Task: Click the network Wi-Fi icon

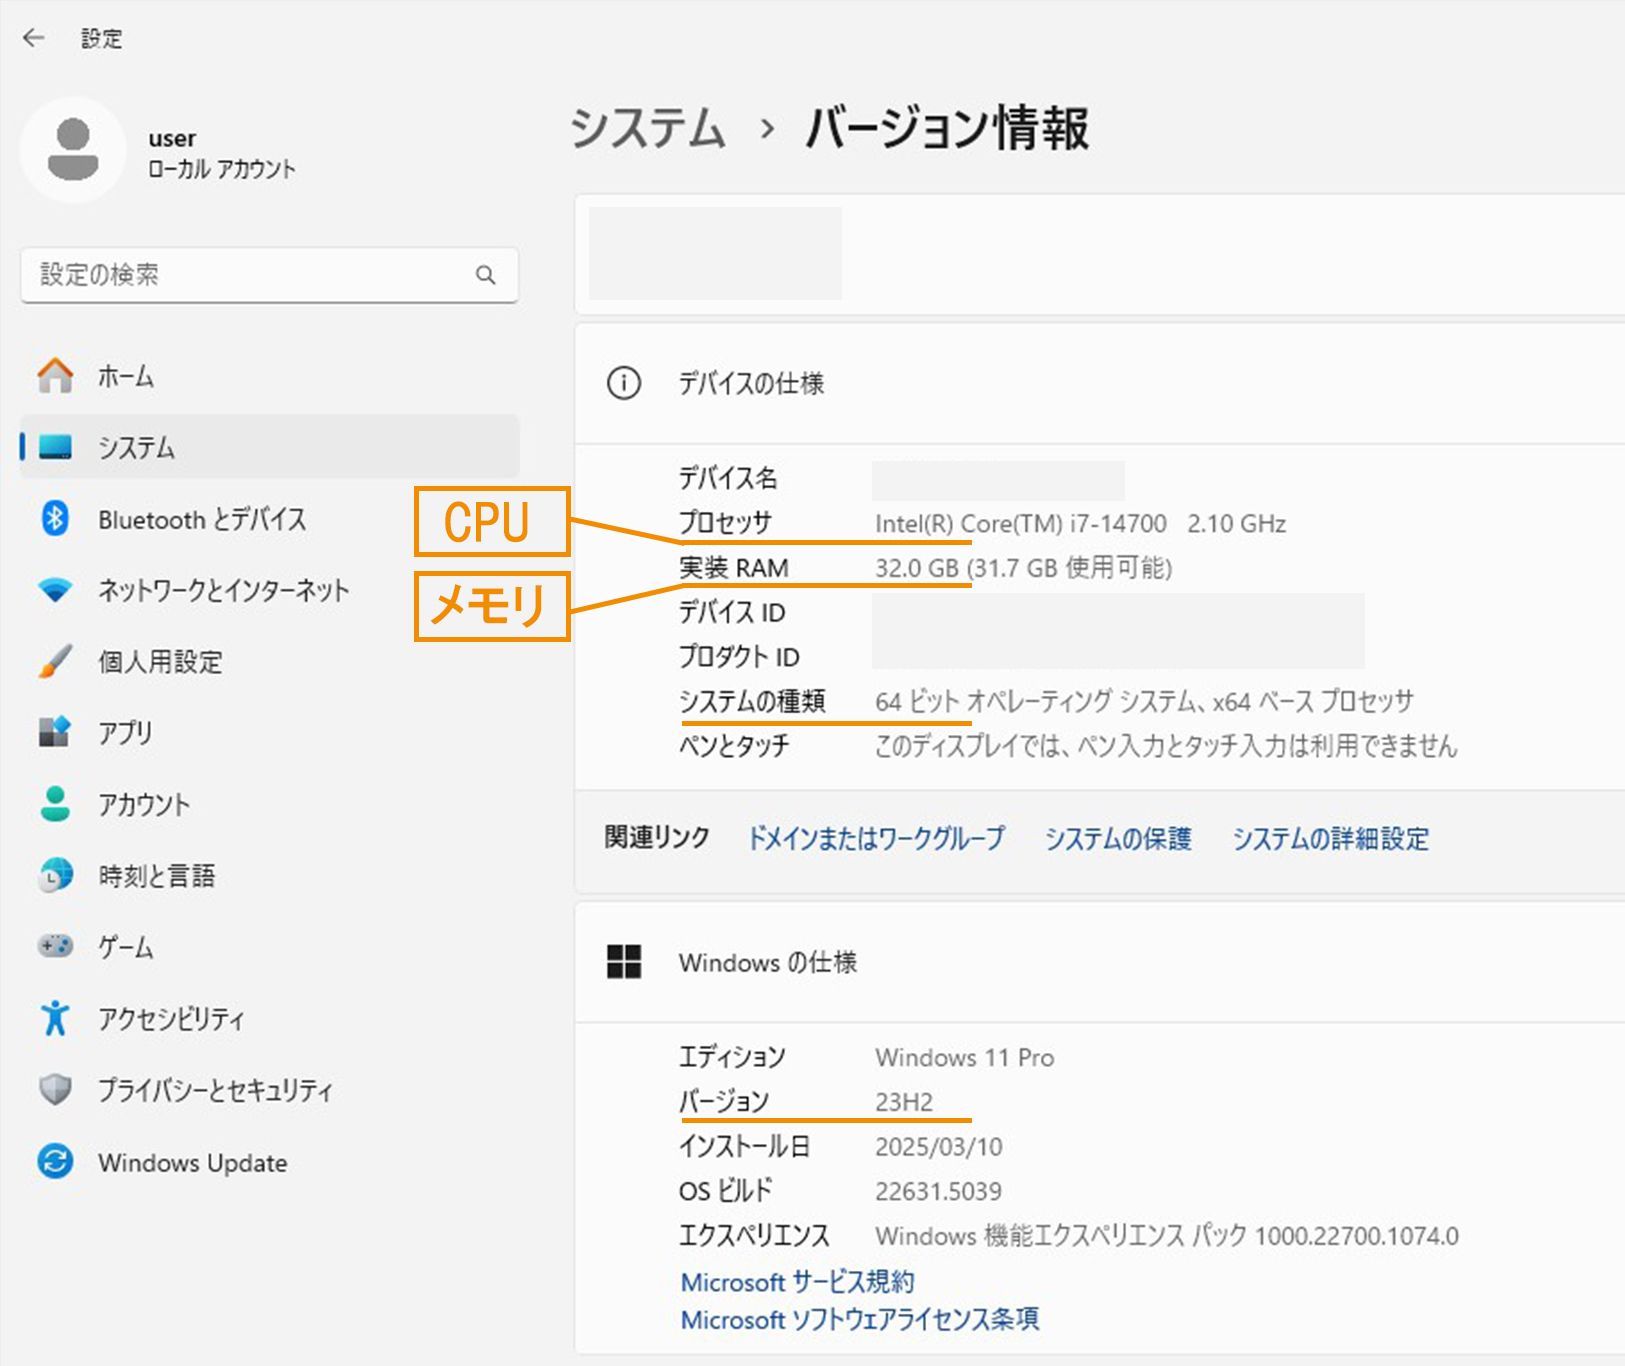Action: [55, 590]
